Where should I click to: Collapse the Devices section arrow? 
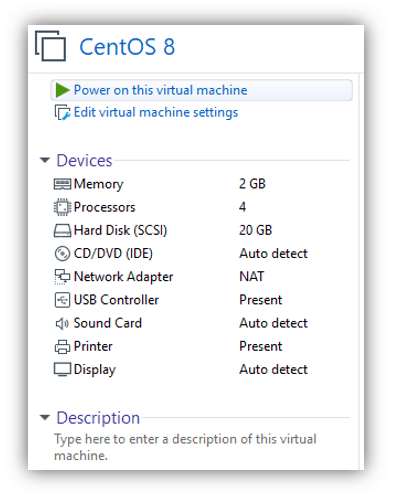pyautogui.click(x=45, y=160)
